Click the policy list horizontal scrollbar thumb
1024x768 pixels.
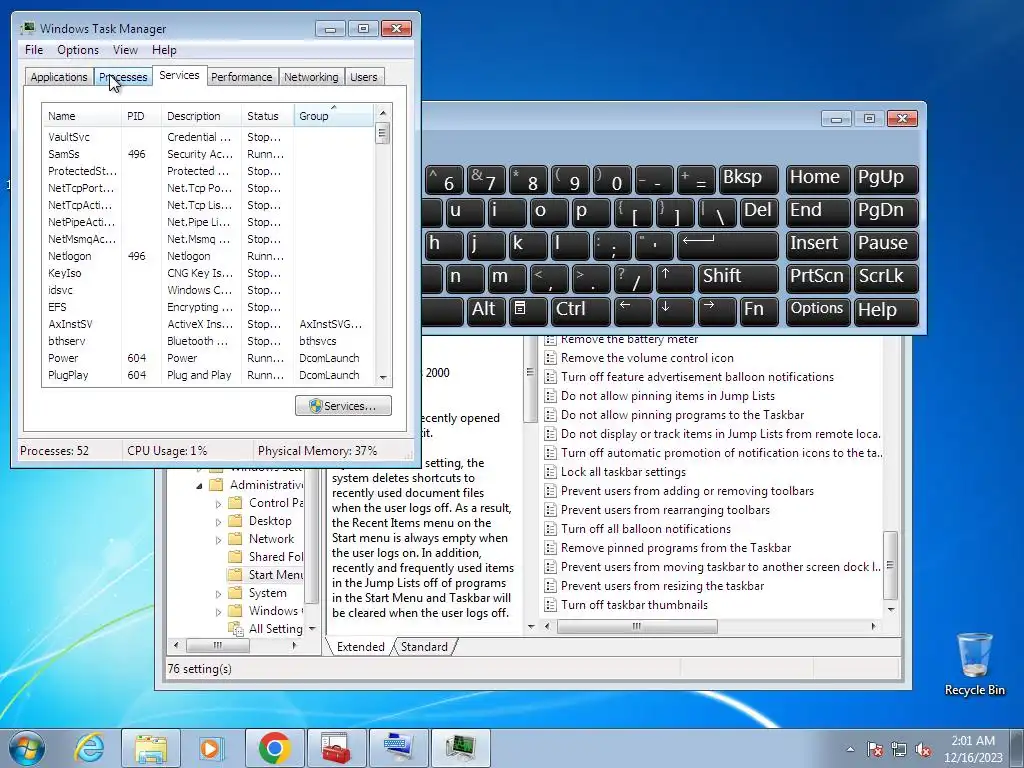637,627
